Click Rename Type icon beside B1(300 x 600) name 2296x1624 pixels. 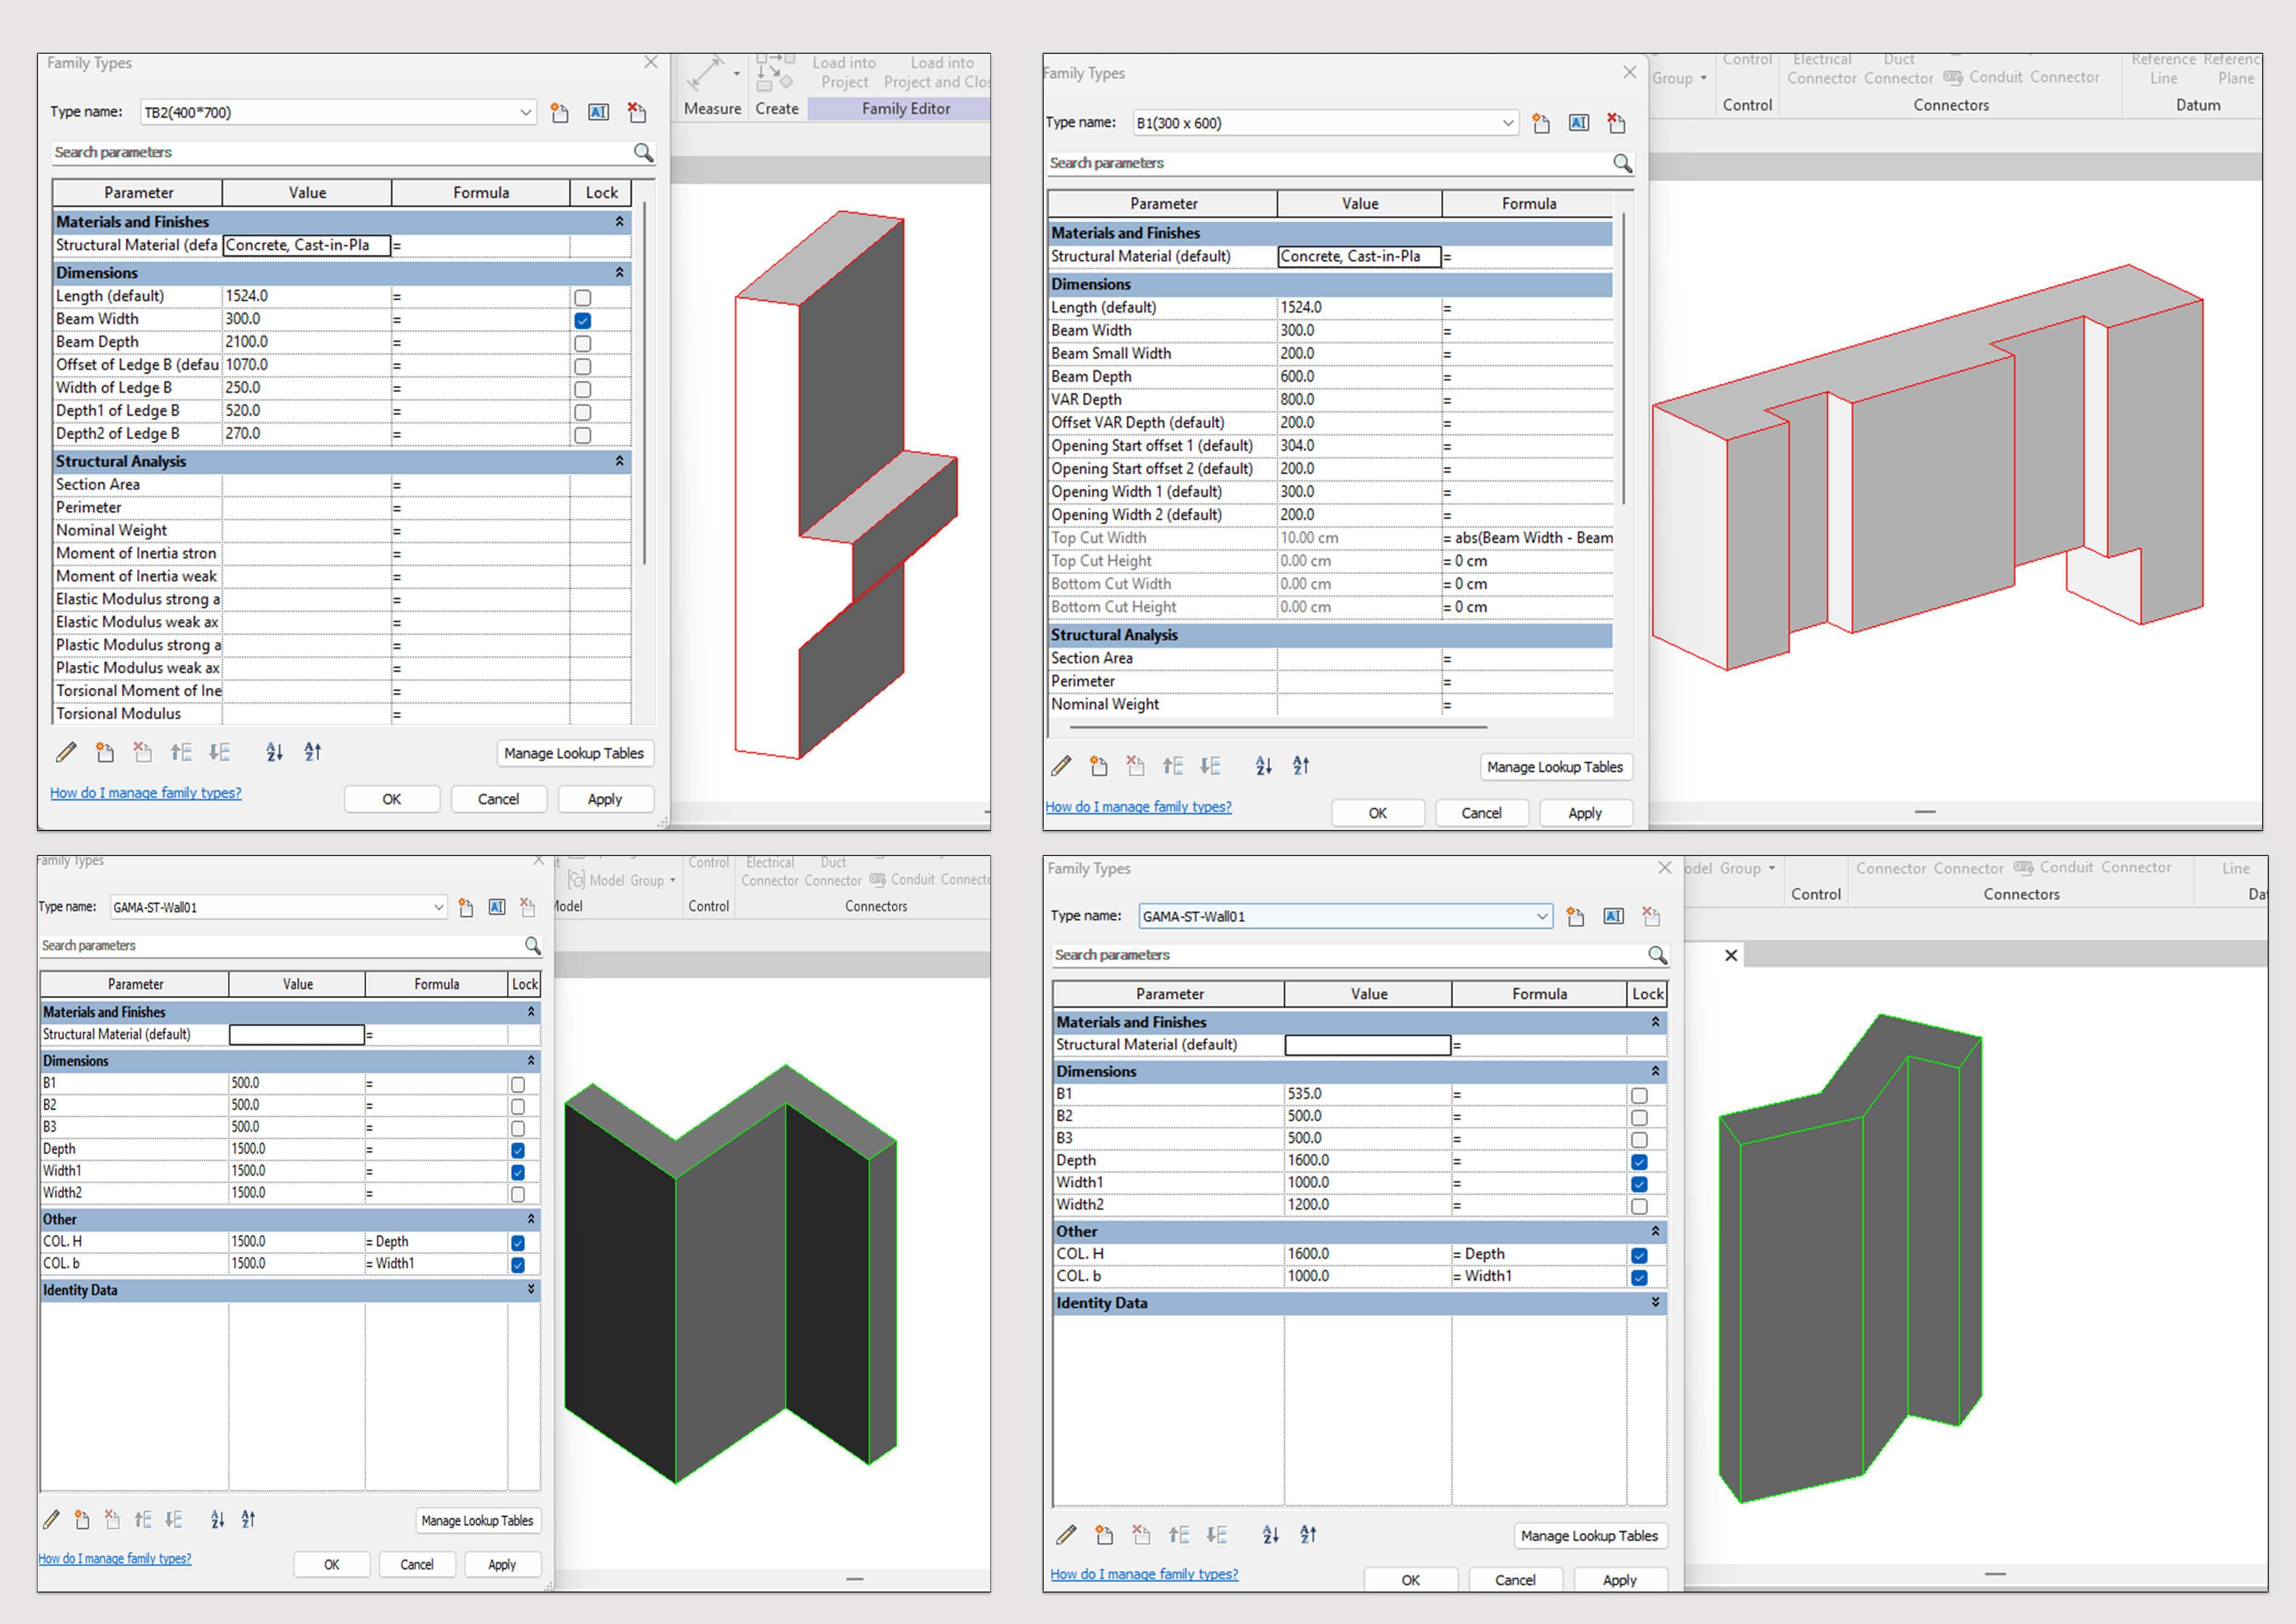point(1578,123)
